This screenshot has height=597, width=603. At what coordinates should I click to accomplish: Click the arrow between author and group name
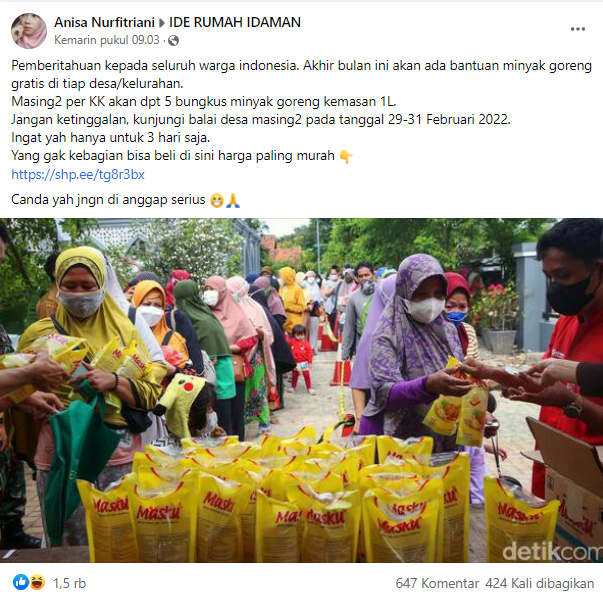(162, 23)
